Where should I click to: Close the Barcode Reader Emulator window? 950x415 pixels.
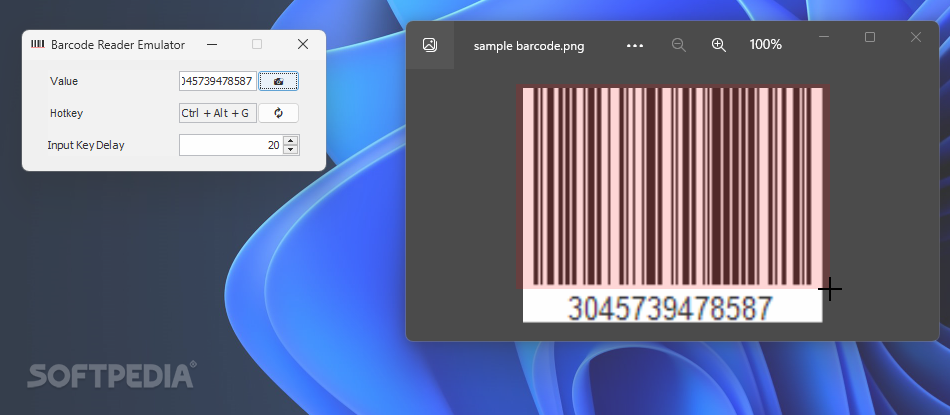point(303,44)
